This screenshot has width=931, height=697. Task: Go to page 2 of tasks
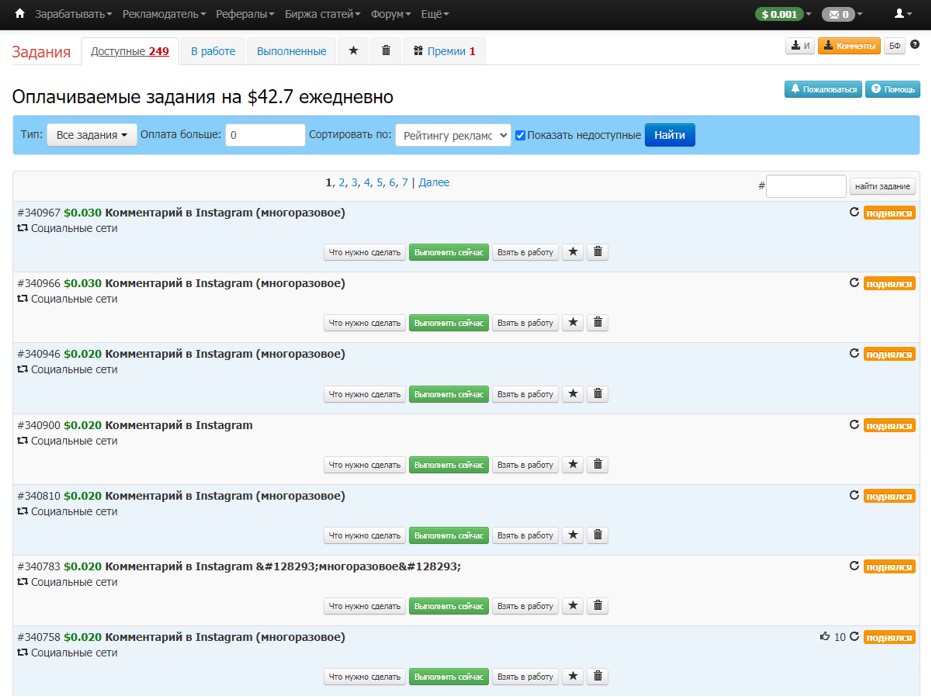[x=342, y=182]
